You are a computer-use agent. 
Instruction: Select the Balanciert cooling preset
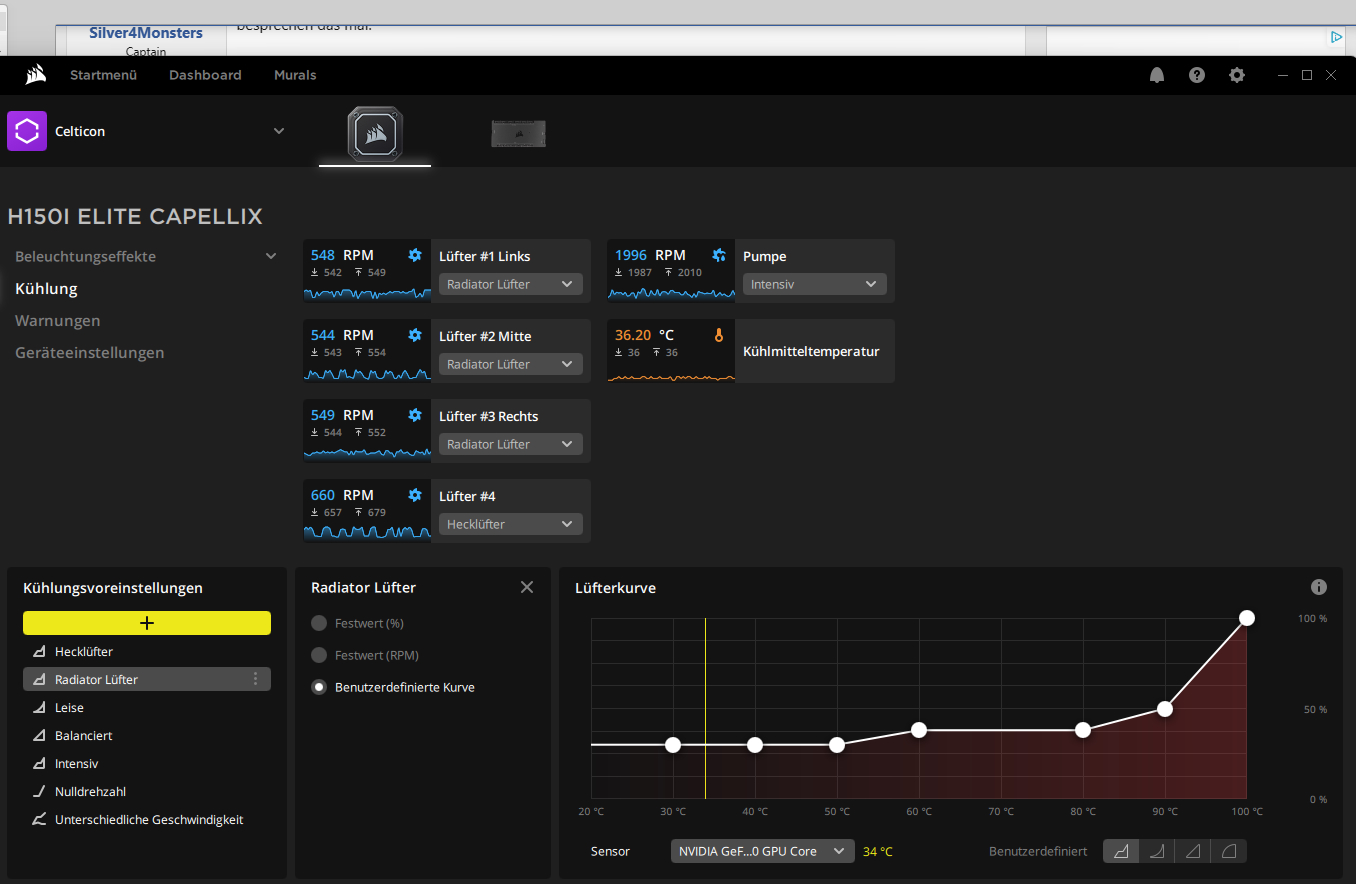147,735
